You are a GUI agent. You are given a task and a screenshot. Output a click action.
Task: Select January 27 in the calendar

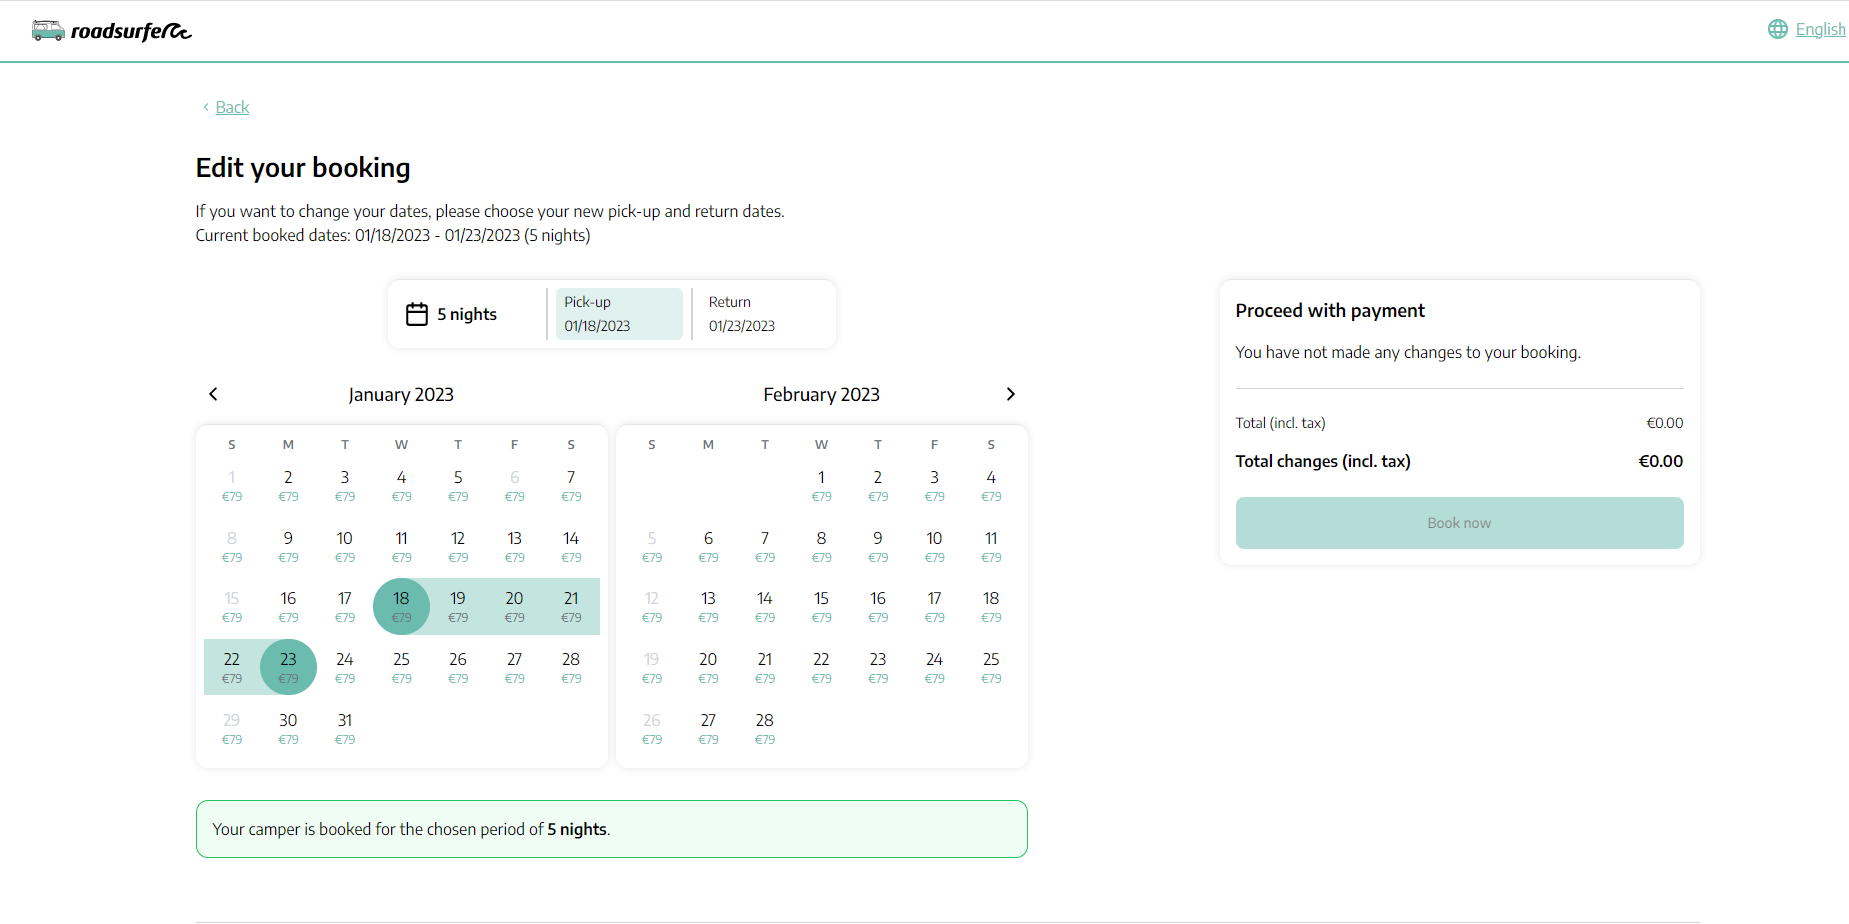[x=514, y=667]
